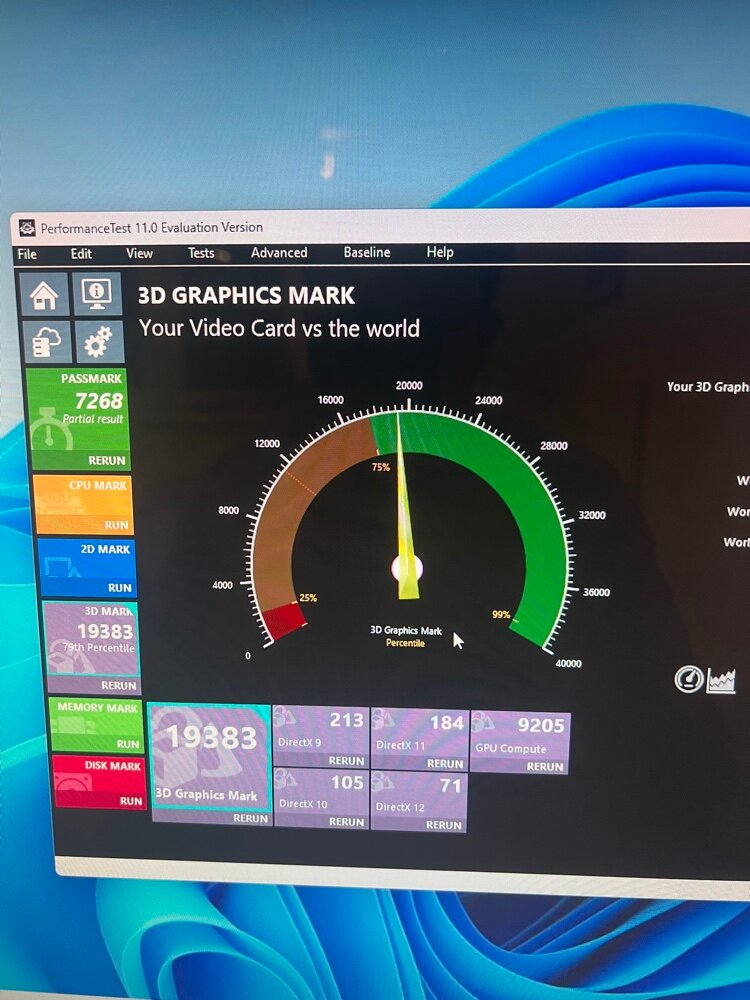The image size is (750, 1000).
Task: Open the Tests menu
Action: 201,253
